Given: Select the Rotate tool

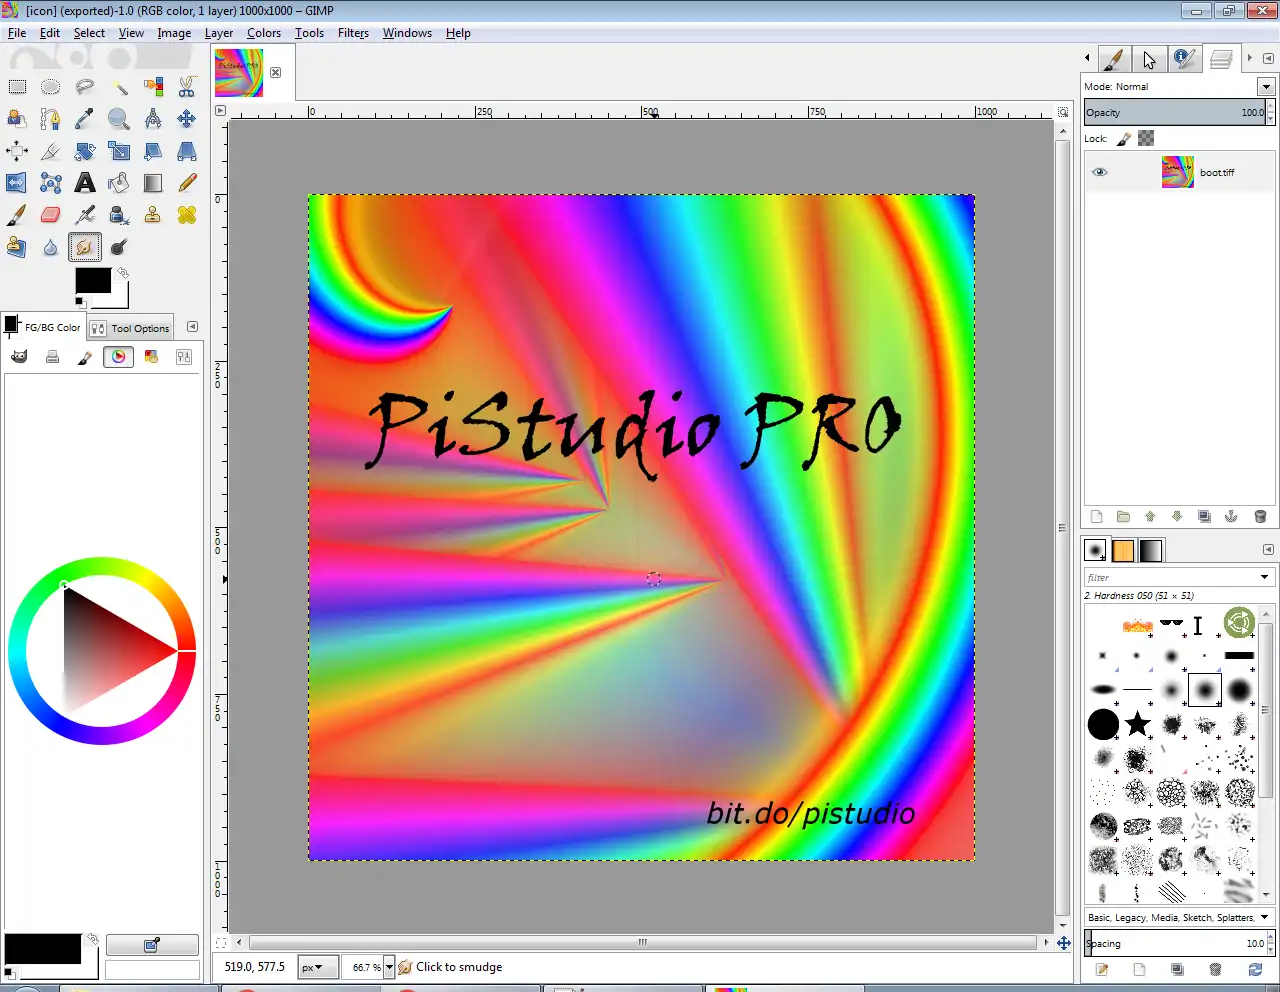Looking at the screenshot, I should click(85, 151).
